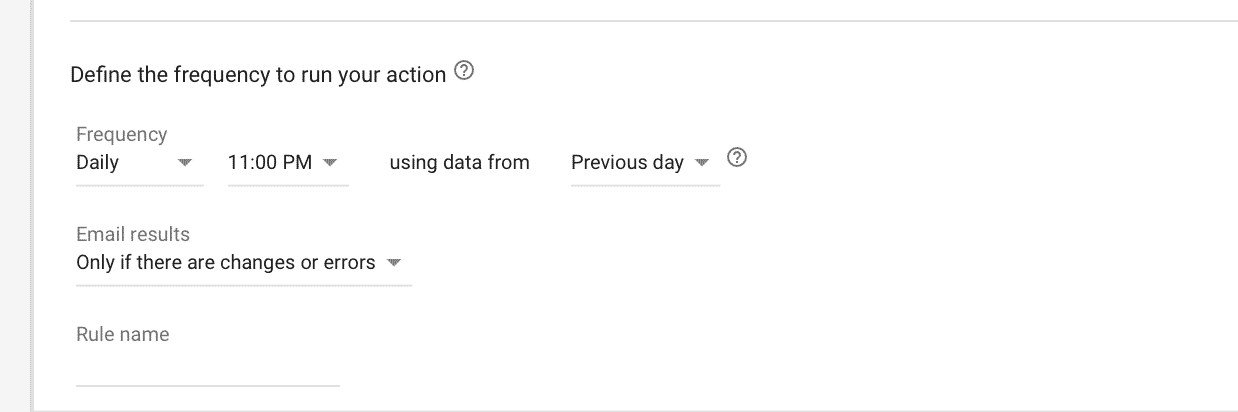Click the arrow icon beside 11:00 PM

pos(331,163)
